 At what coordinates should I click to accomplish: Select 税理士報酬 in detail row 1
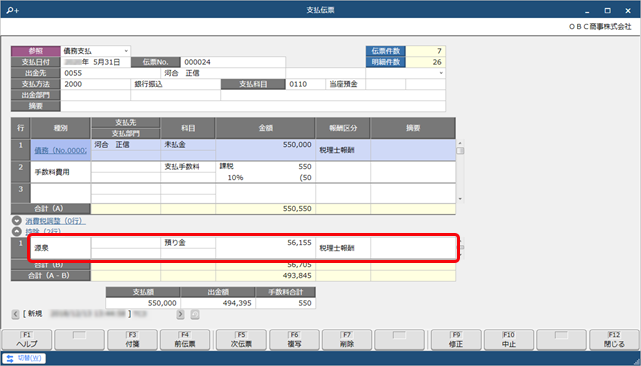tap(343, 150)
